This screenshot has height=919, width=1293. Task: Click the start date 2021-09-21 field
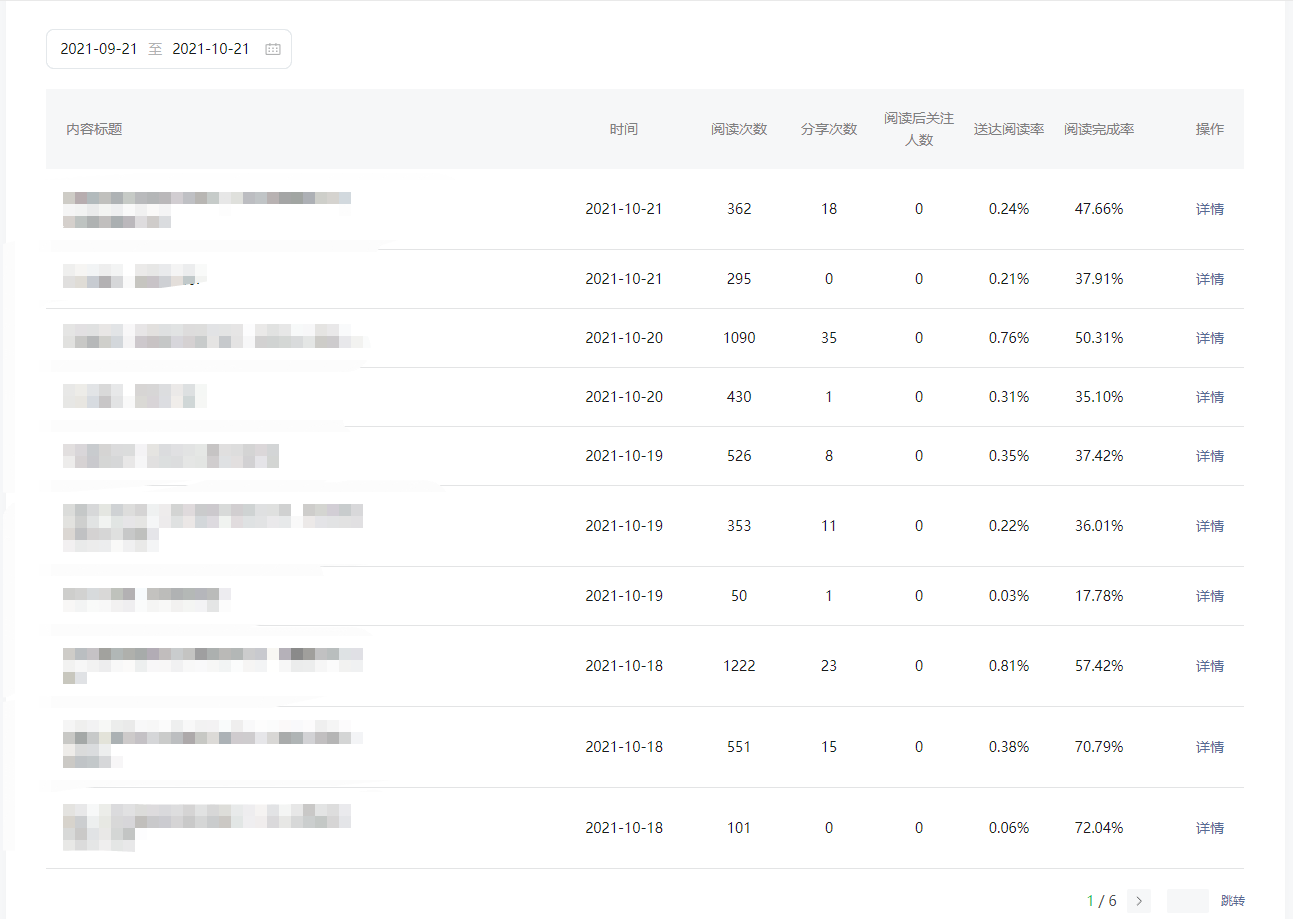99,49
